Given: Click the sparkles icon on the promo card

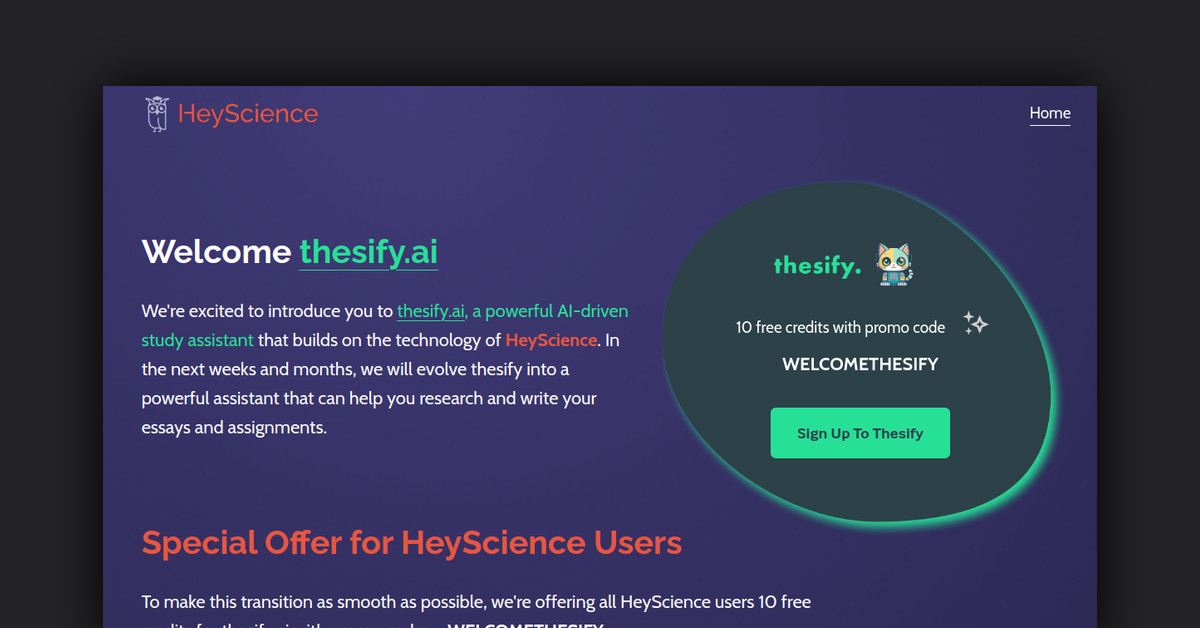Looking at the screenshot, I should coord(975,323).
